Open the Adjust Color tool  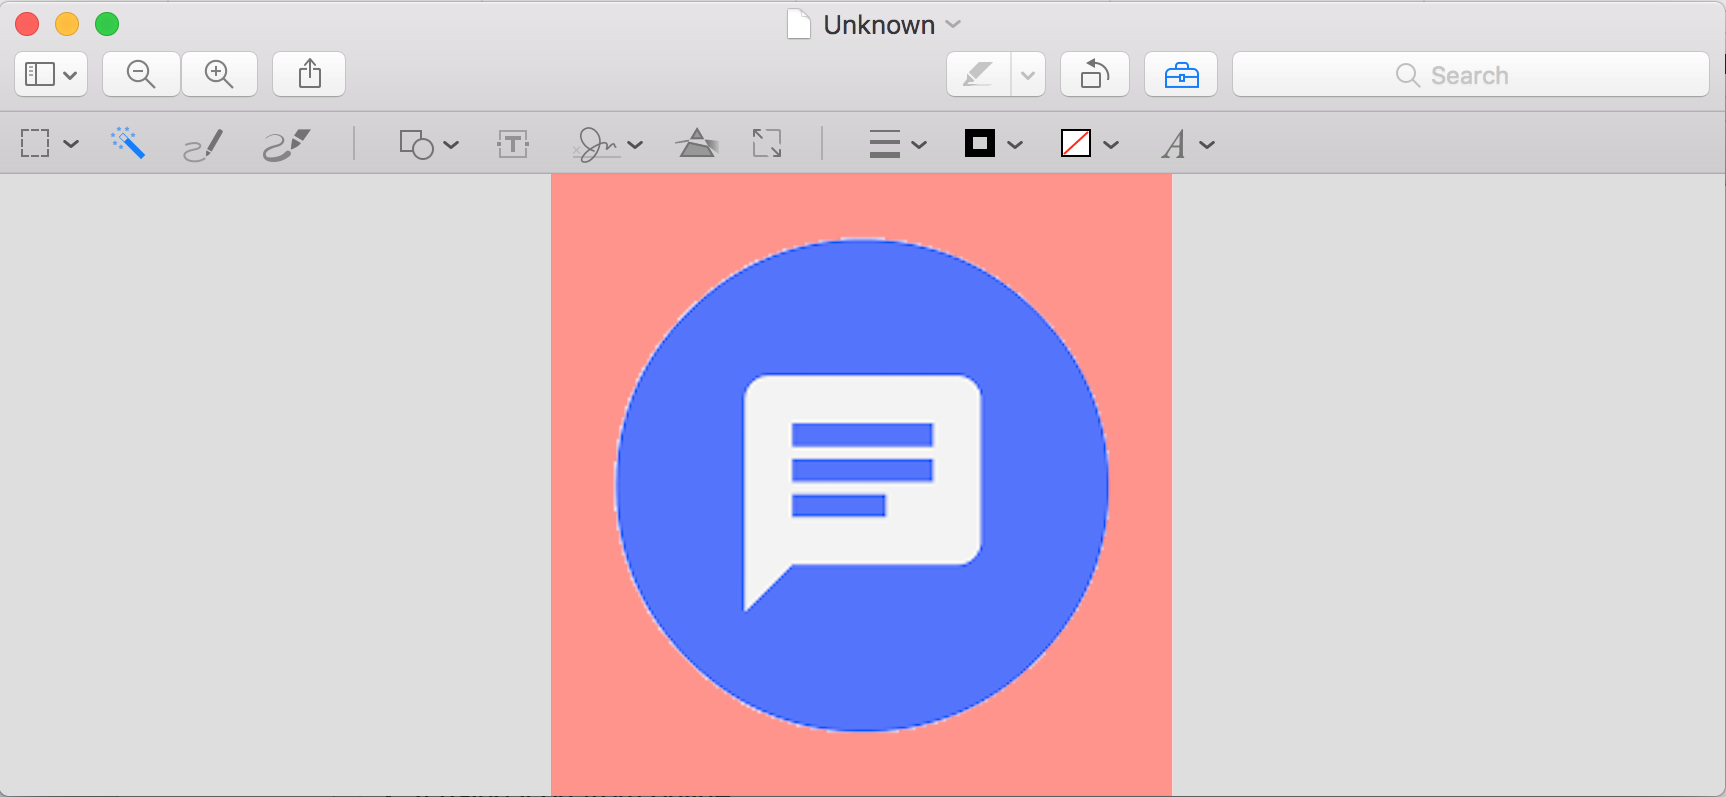click(697, 144)
